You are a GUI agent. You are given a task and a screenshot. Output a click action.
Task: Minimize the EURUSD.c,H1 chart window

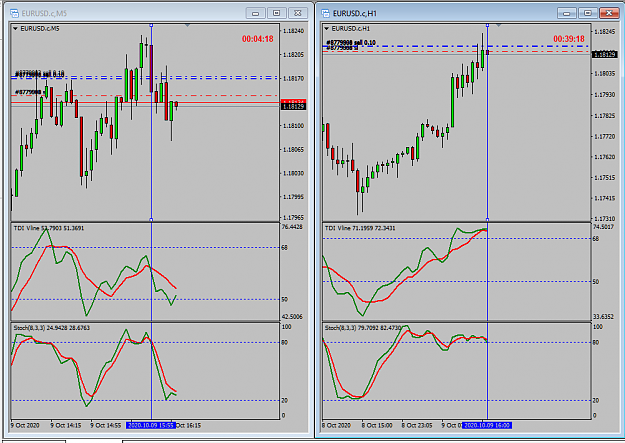(566, 13)
